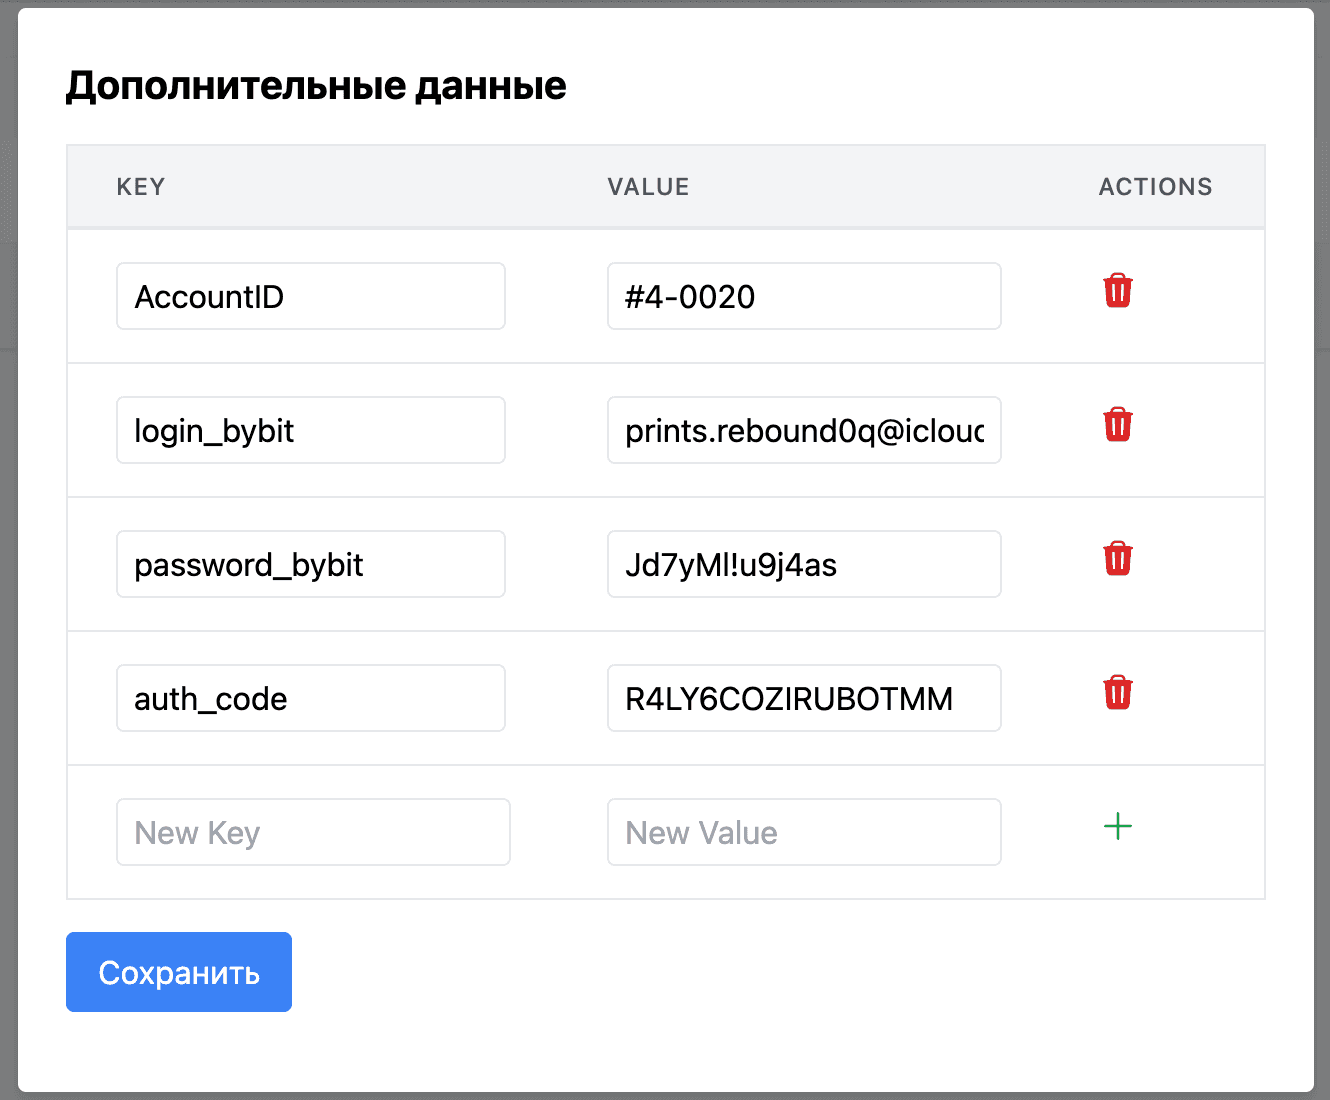Click the VALUE column header
This screenshot has height=1100, width=1330.
coord(648,187)
